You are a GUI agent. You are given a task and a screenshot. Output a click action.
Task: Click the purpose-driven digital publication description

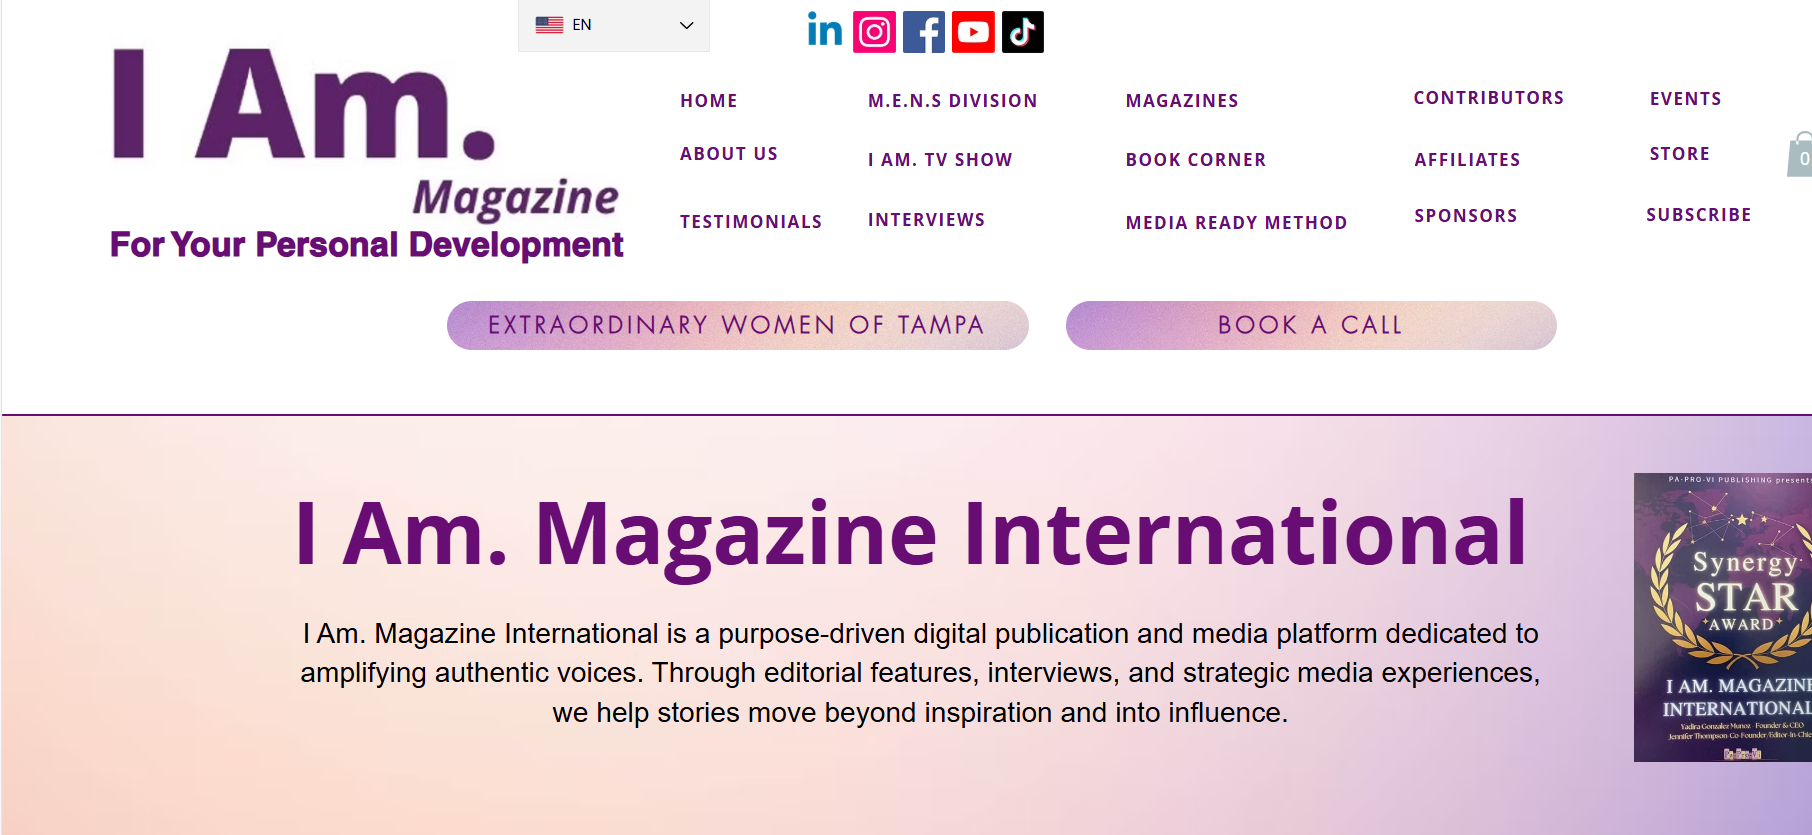[x=920, y=673]
